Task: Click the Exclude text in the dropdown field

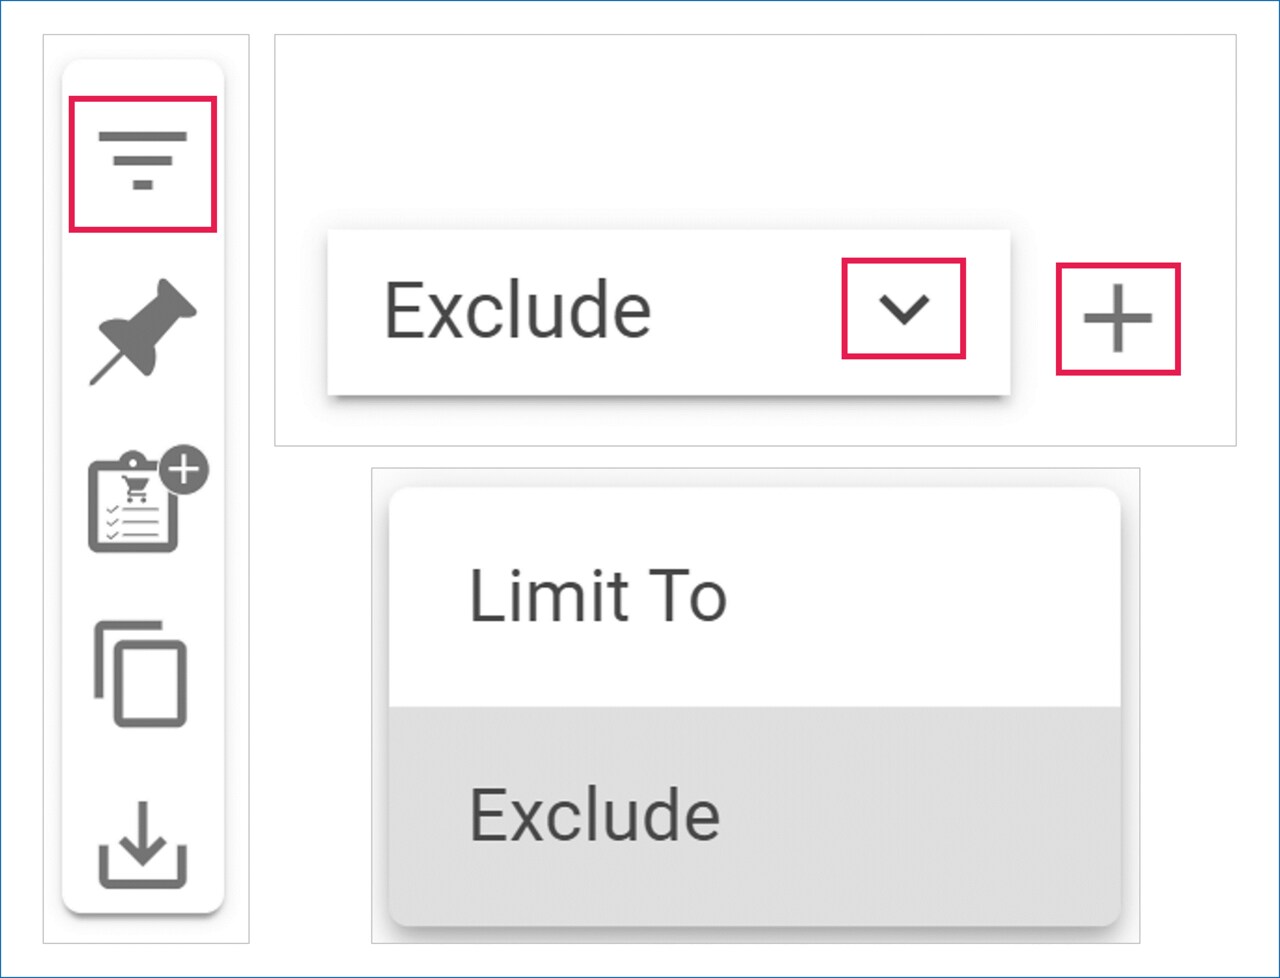Action: [x=517, y=311]
